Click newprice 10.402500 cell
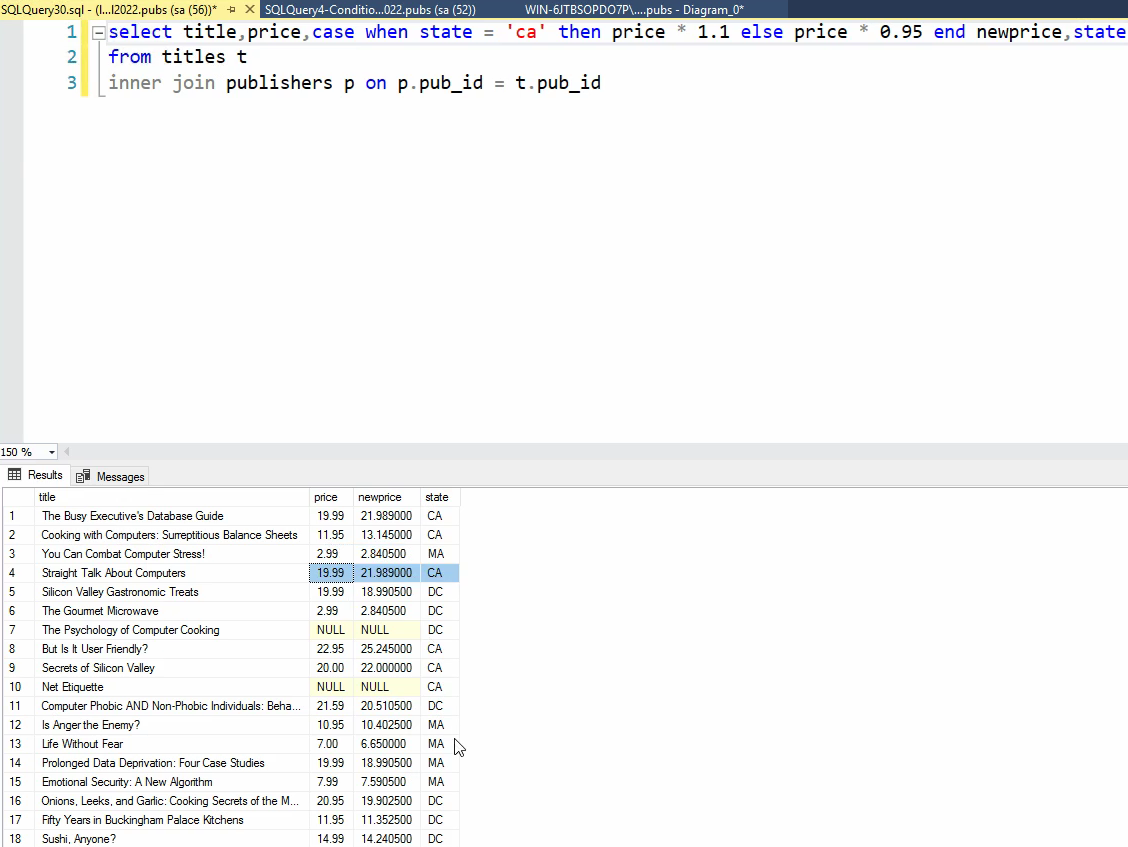This screenshot has height=847, width=1128. click(386, 725)
